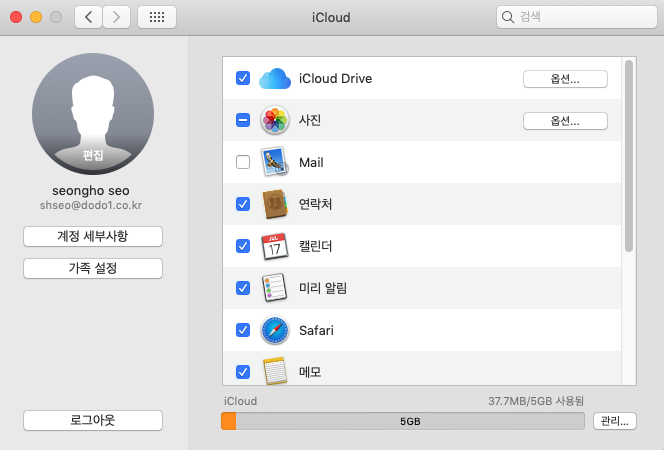Click the Notes notepad icon
664x450 pixels.
(275, 371)
